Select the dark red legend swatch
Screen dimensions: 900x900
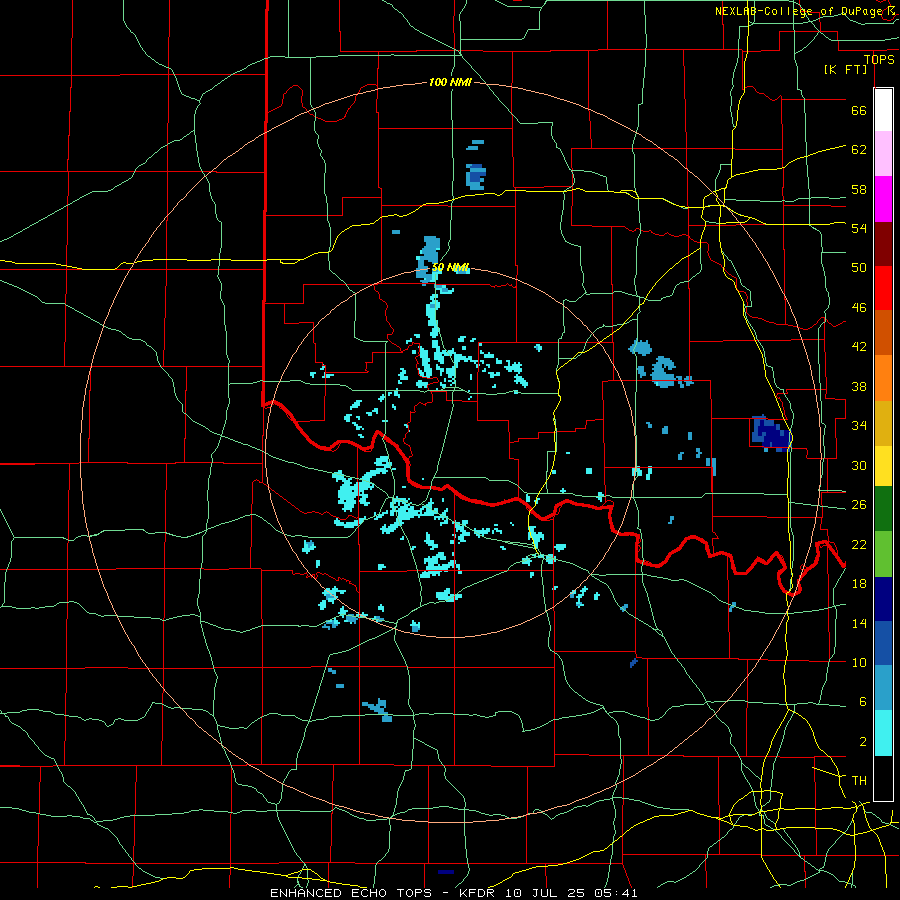click(883, 243)
